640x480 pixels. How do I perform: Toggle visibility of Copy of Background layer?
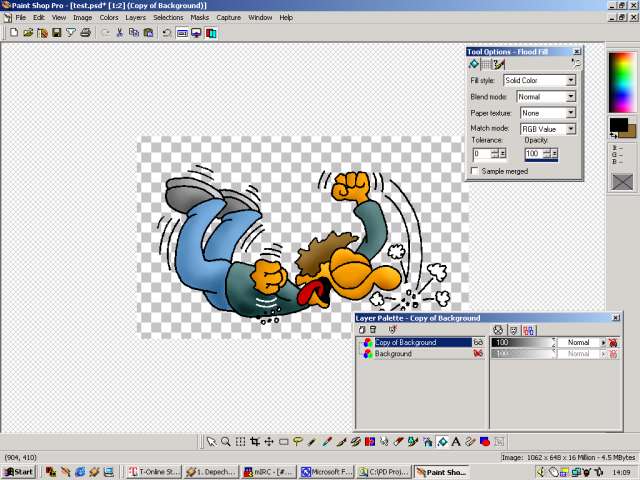pyautogui.click(x=478, y=342)
